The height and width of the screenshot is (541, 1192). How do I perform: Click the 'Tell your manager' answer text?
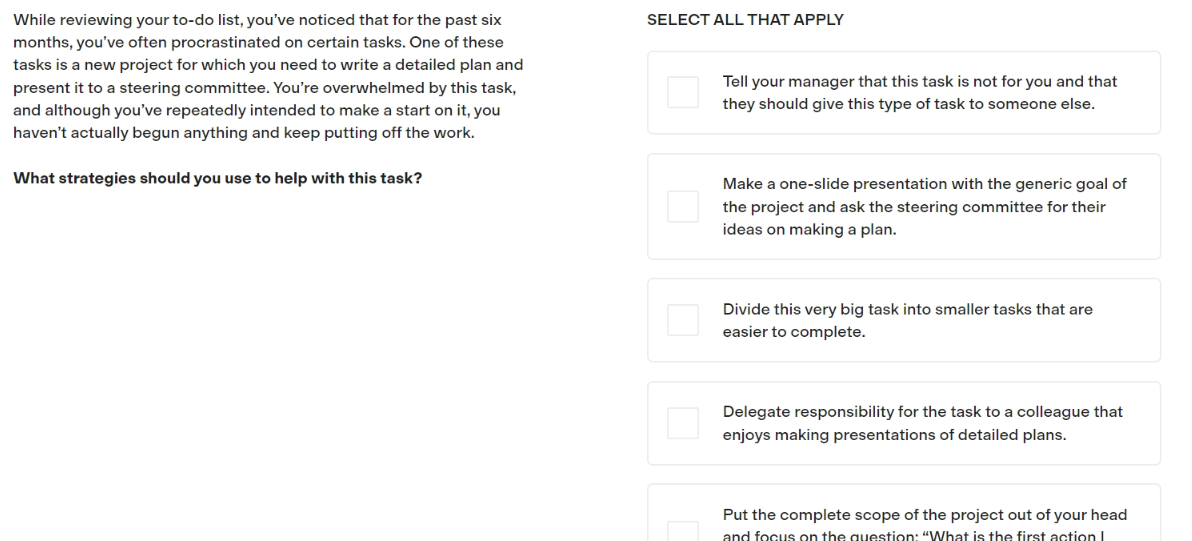[920, 93]
